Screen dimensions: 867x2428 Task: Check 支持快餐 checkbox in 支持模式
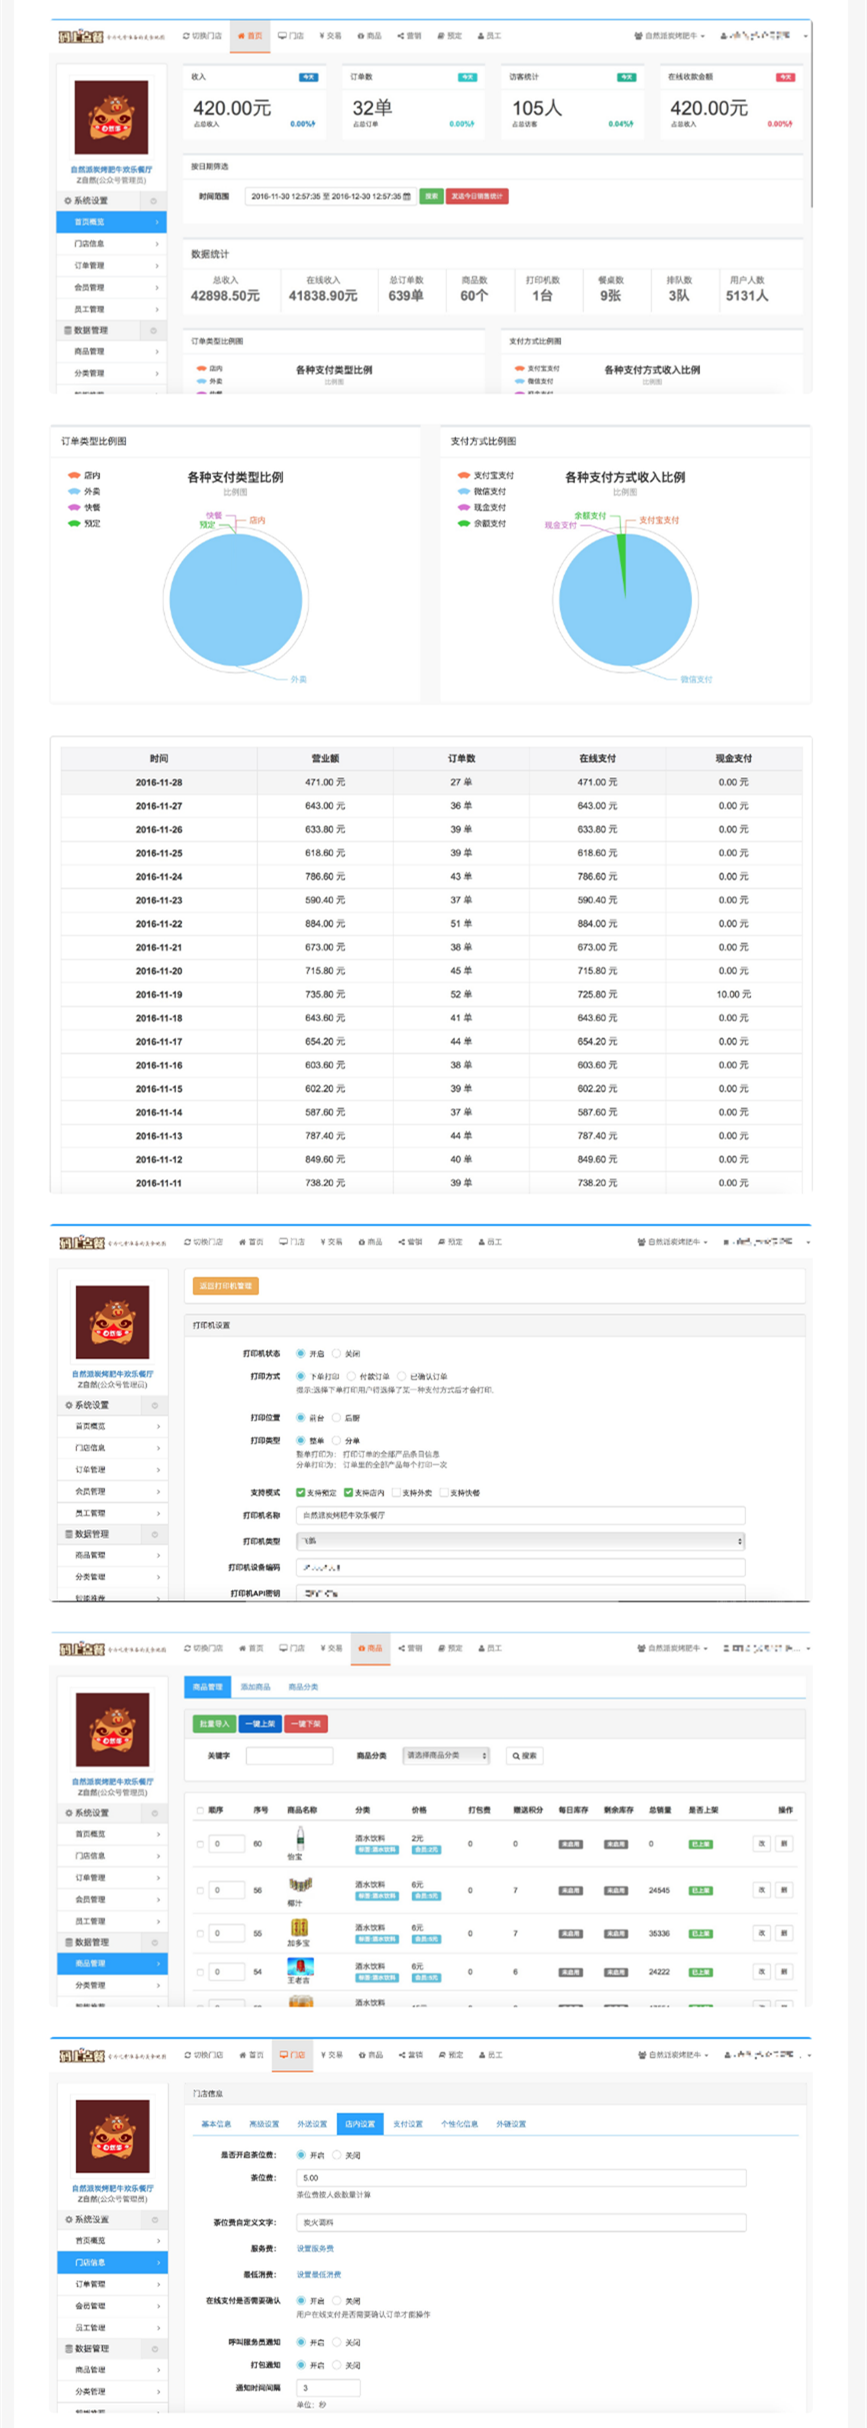pos(444,1492)
